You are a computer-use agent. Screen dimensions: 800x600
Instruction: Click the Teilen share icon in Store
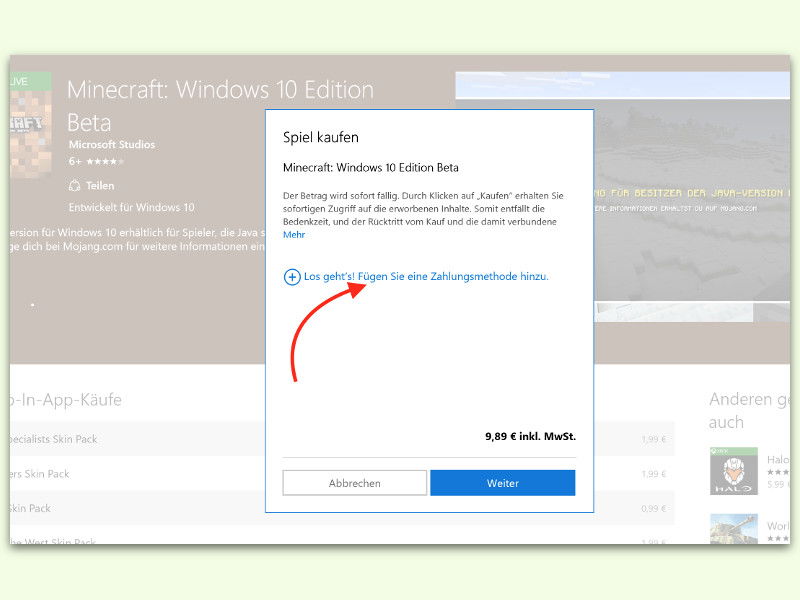[74, 186]
